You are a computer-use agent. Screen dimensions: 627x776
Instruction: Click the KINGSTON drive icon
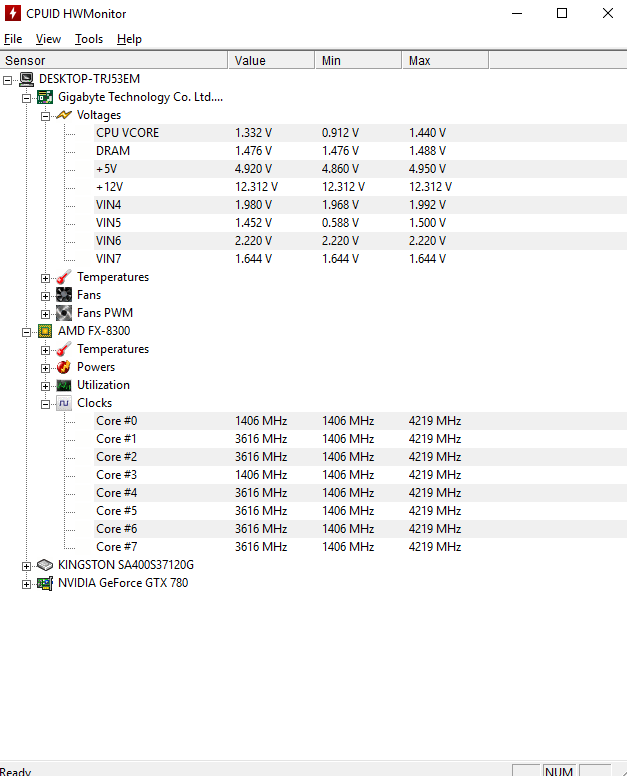45,565
